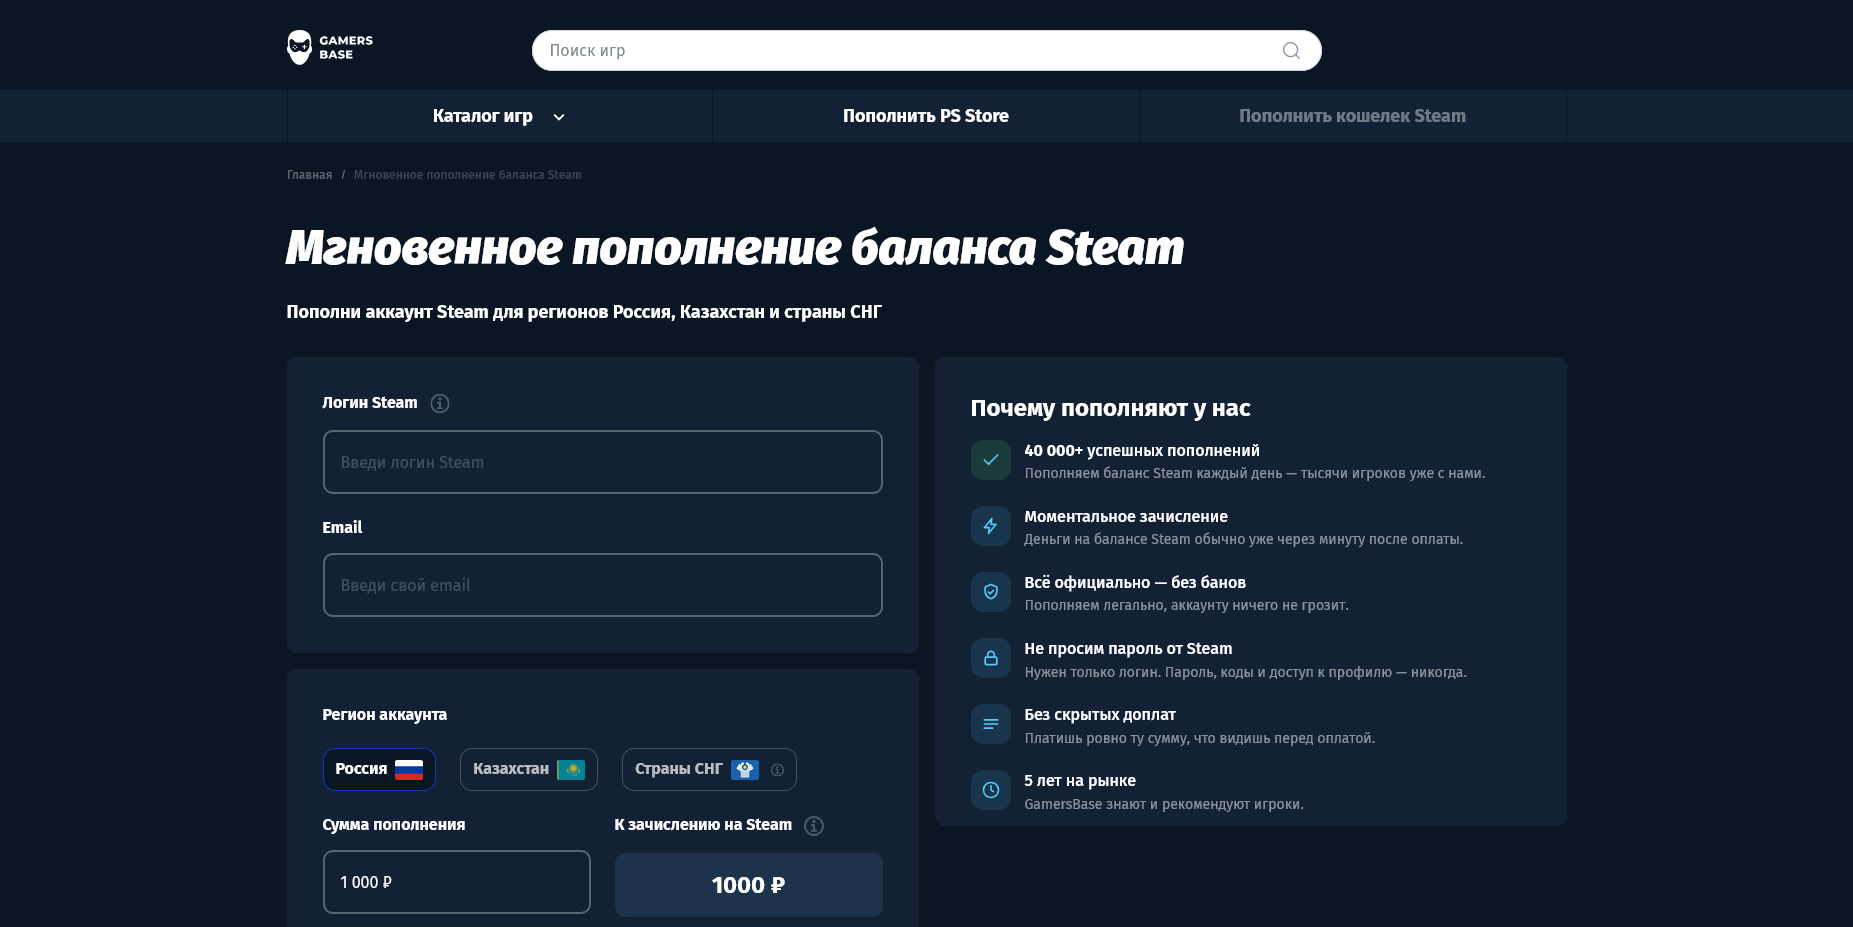
Task: Click the Сумма пополнения amount field
Action: [x=456, y=882]
